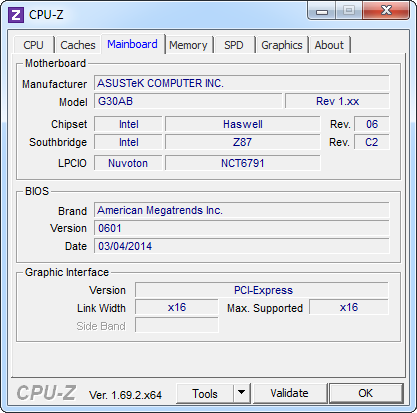The width and height of the screenshot is (417, 413).
Task: Click the BIOS date 03/04/2014 field
Action: click(x=242, y=246)
